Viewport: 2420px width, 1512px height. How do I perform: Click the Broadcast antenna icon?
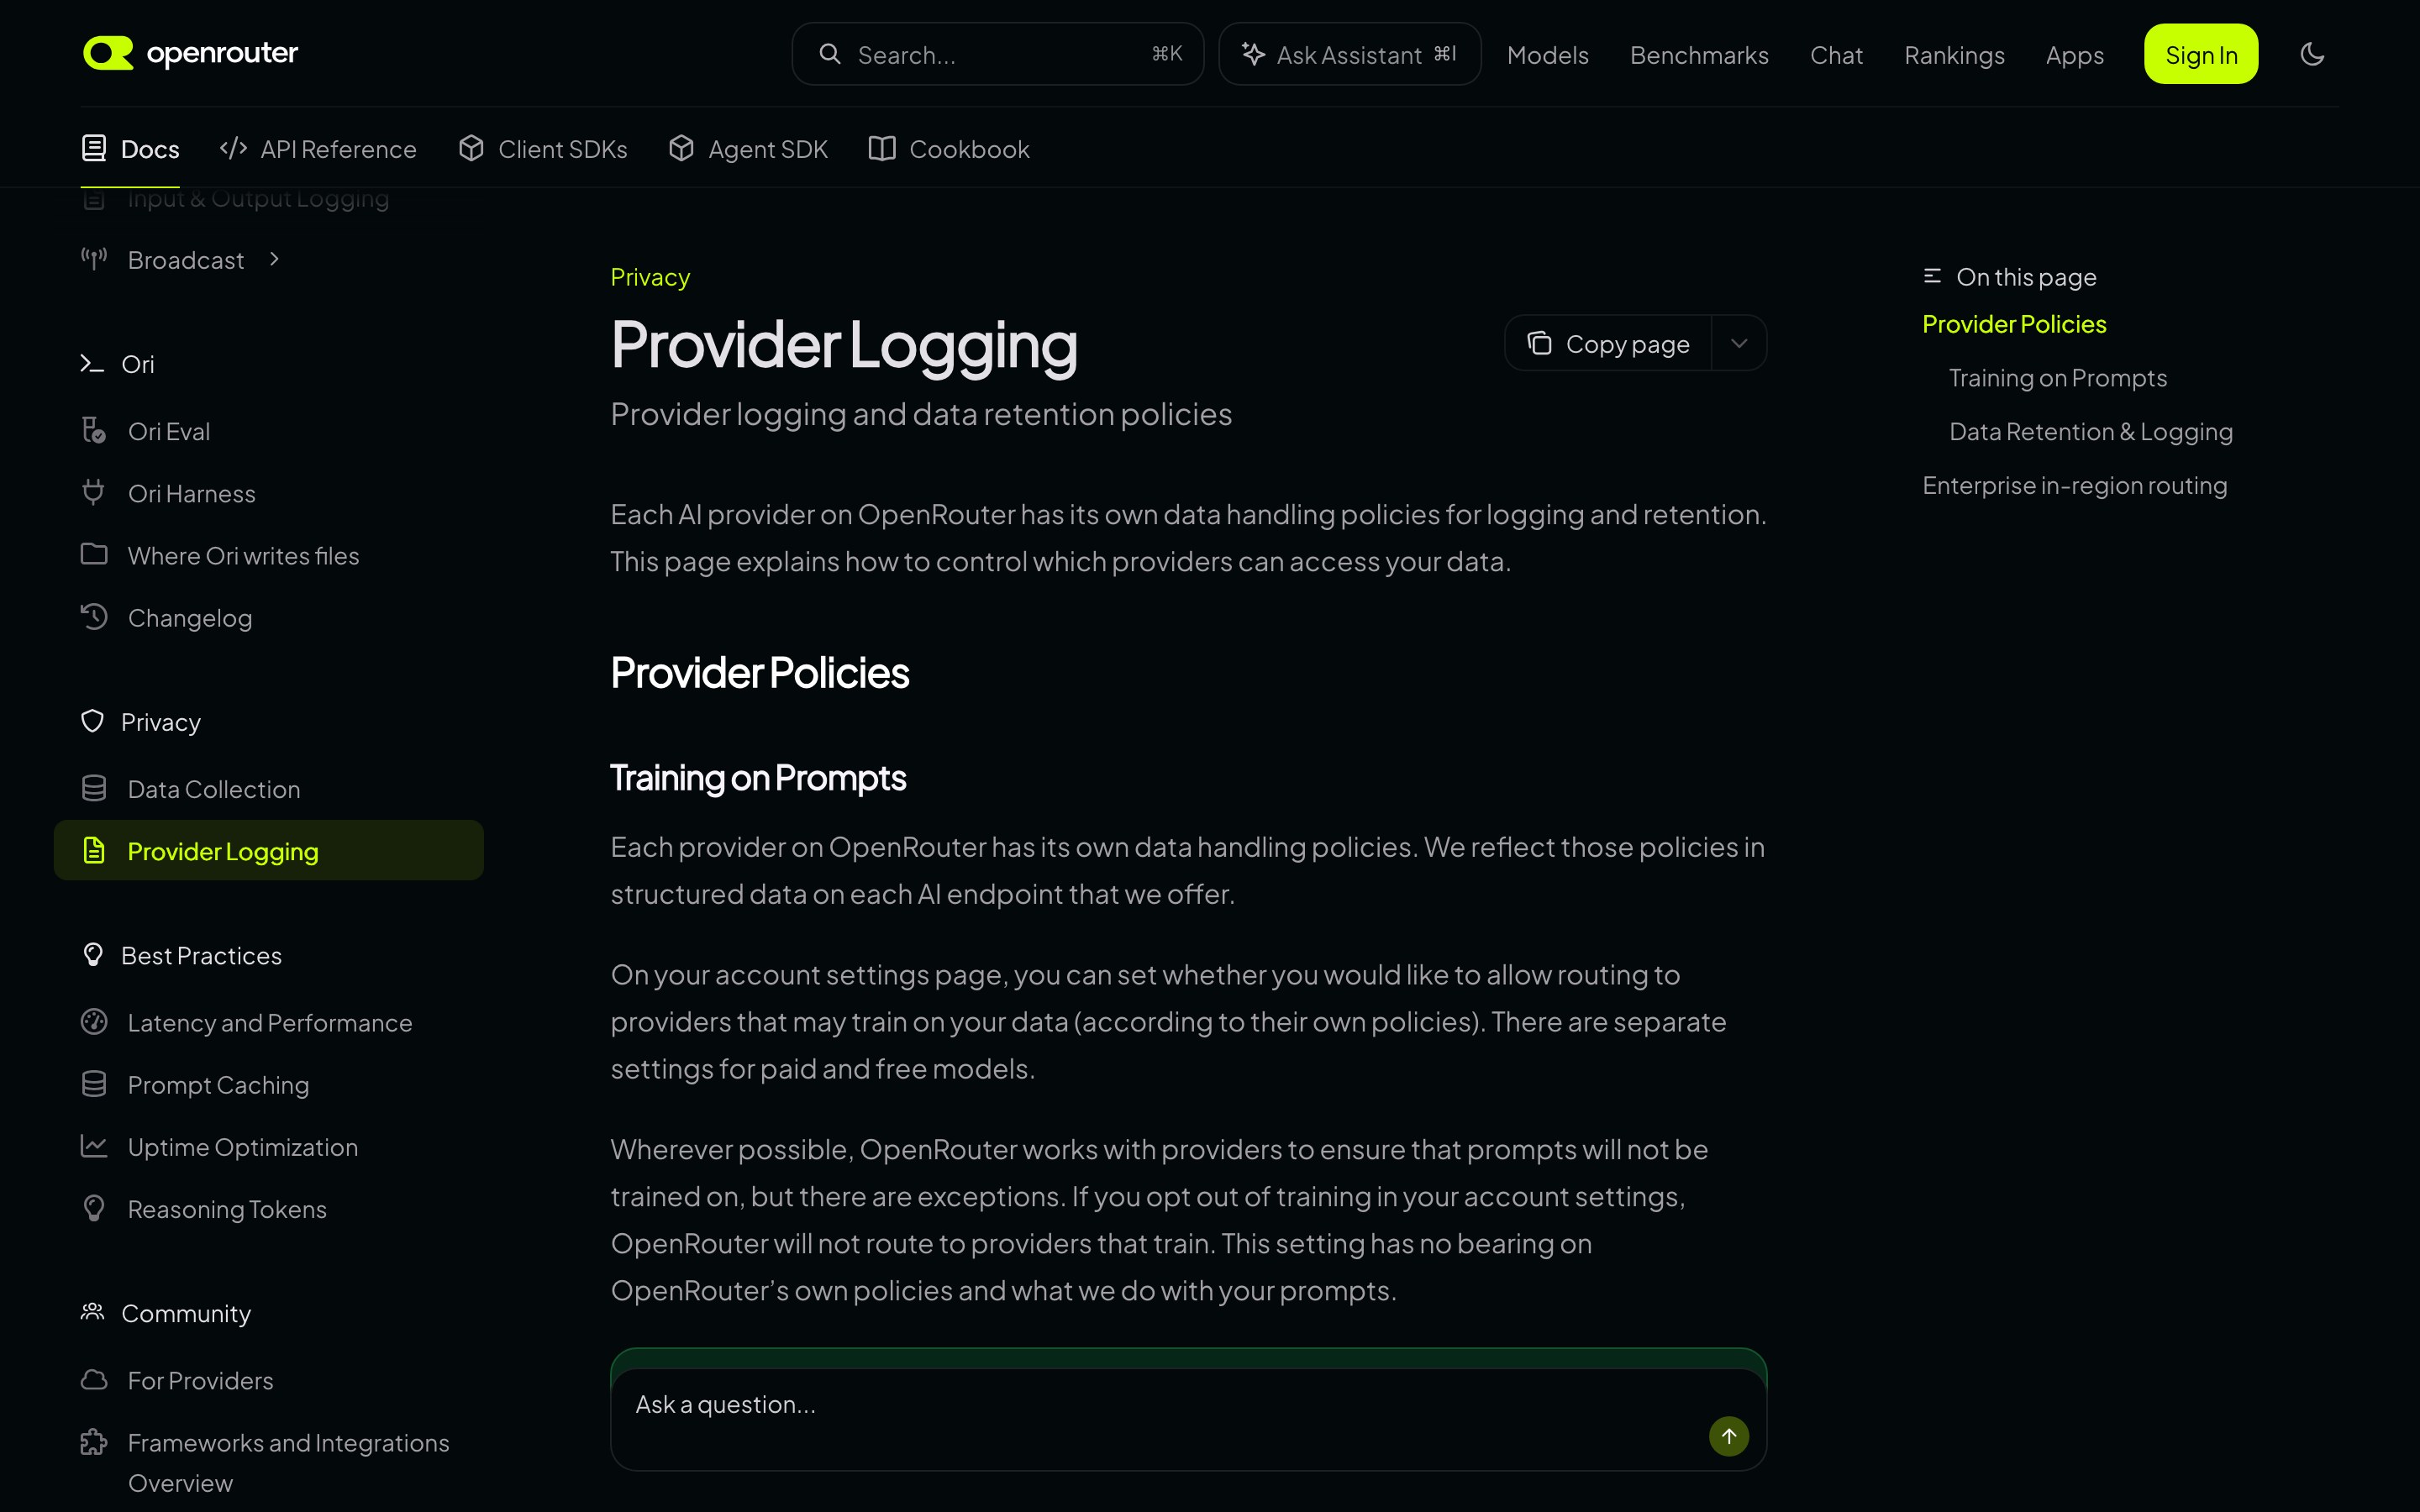pos(94,260)
